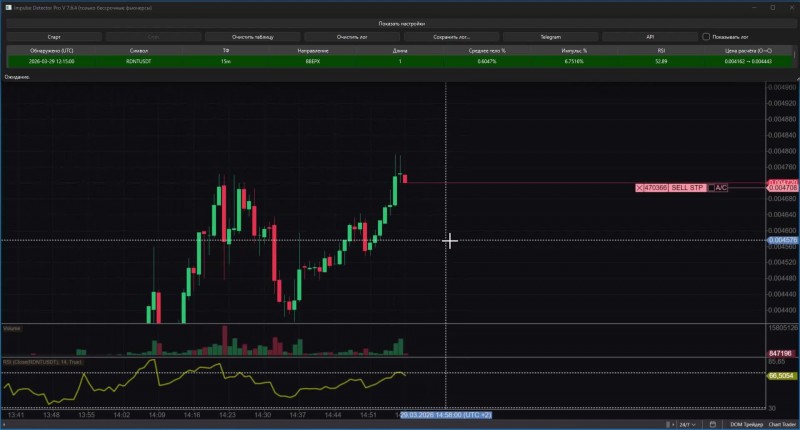Click the Очистить таблицу button

(x=253, y=37)
